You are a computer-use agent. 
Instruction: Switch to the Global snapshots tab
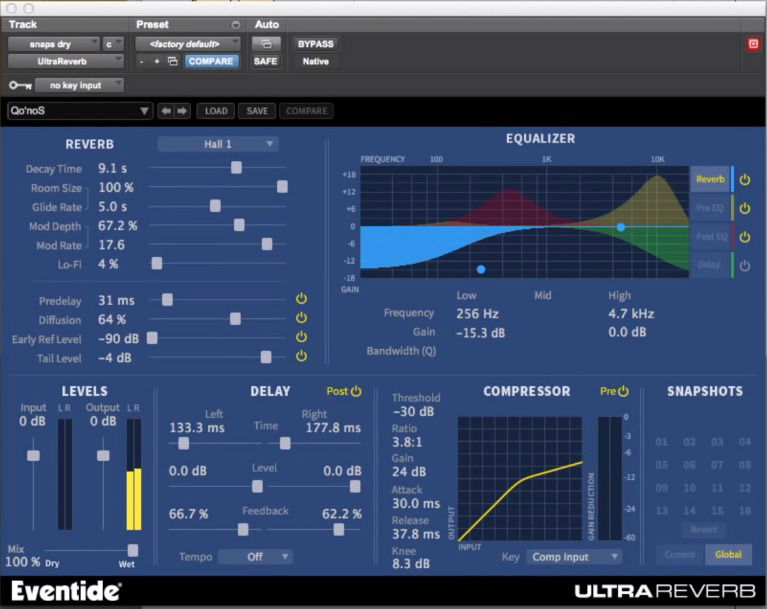pos(729,554)
